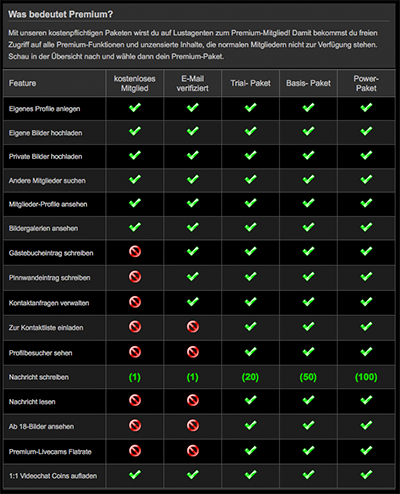Click checkmark for Bildergalerien ansehen under Trial-Paket
The width and height of the screenshot is (400, 494).
tap(250, 227)
